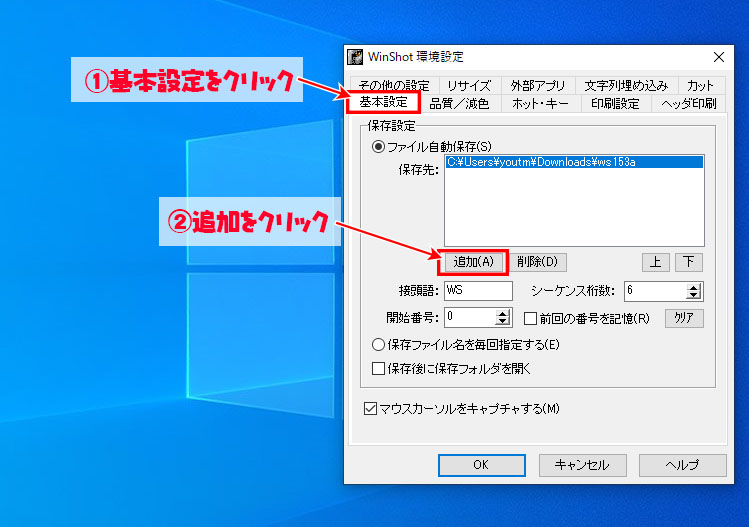
Task: Switch to the その他の設定 tab
Action: (394, 86)
